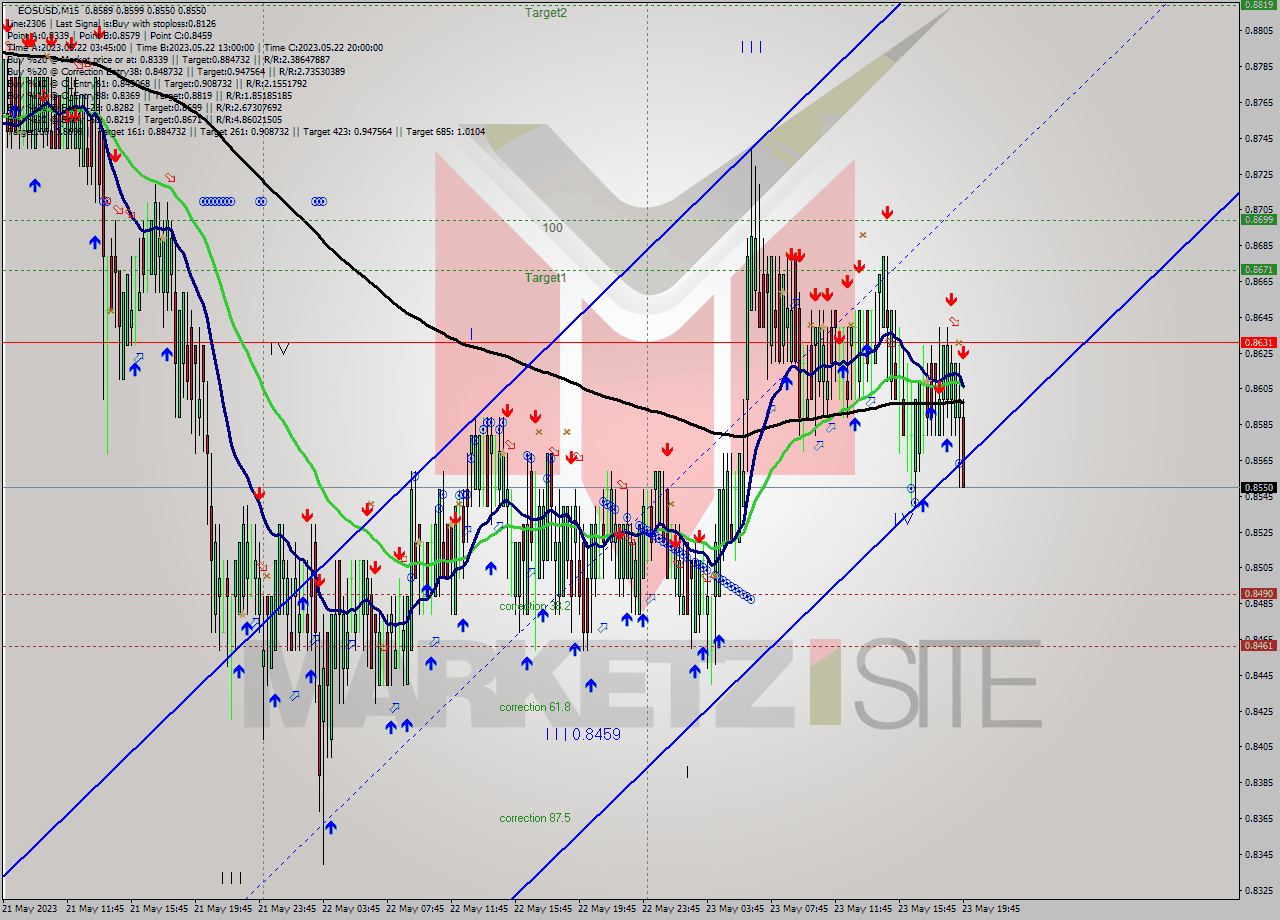
Task: Click the green 0.8819 price tag
Action: (x=1258, y=4)
